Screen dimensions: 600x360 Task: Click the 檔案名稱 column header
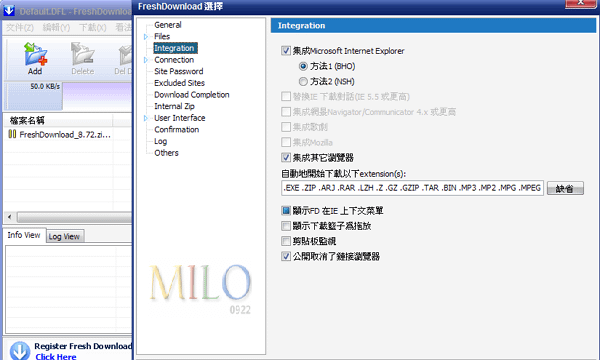(x=58, y=121)
